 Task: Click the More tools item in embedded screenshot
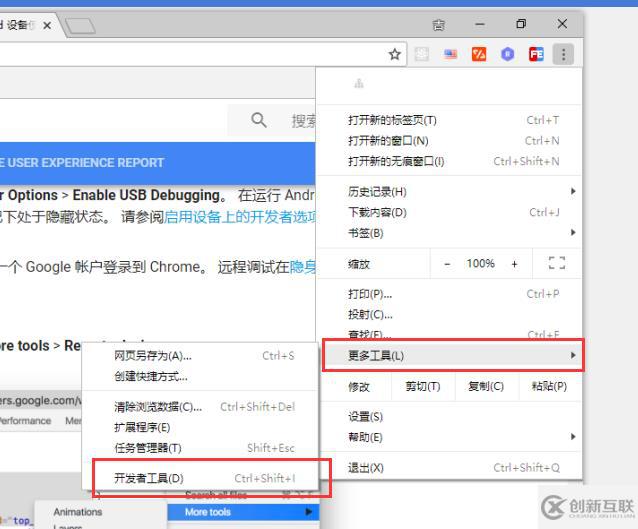(243, 512)
